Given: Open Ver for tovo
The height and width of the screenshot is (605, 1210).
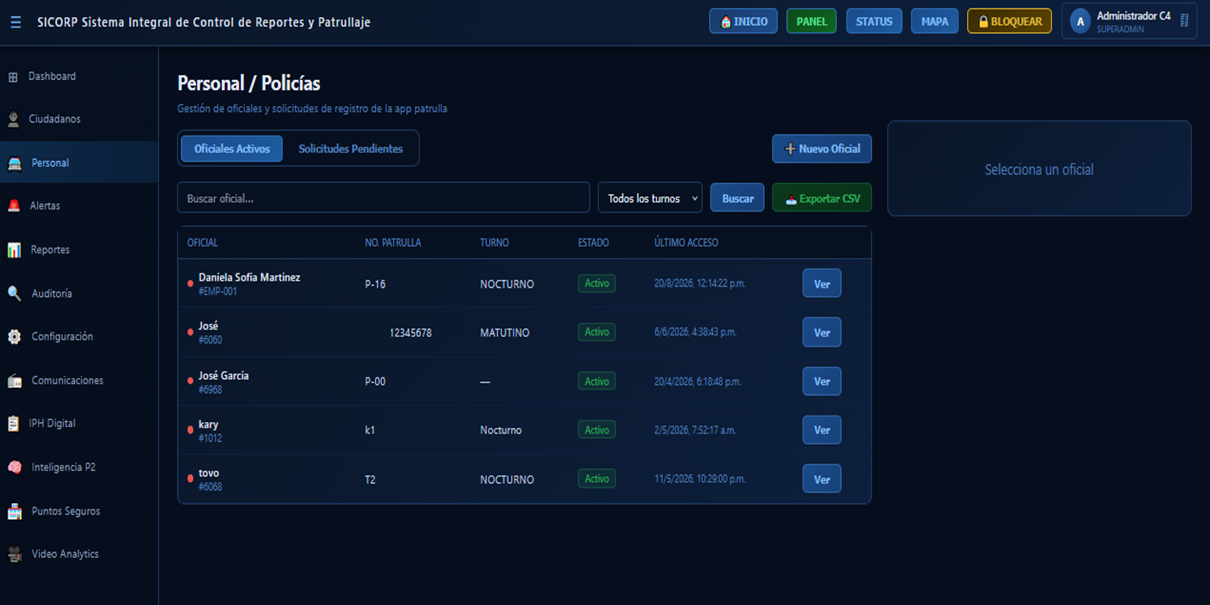Looking at the screenshot, I should click(x=822, y=479).
